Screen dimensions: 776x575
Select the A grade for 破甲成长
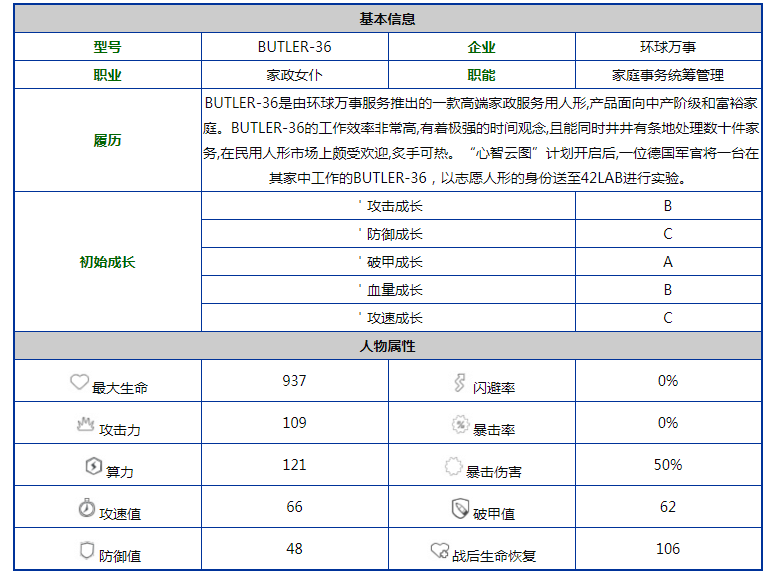pyautogui.click(x=668, y=262)
